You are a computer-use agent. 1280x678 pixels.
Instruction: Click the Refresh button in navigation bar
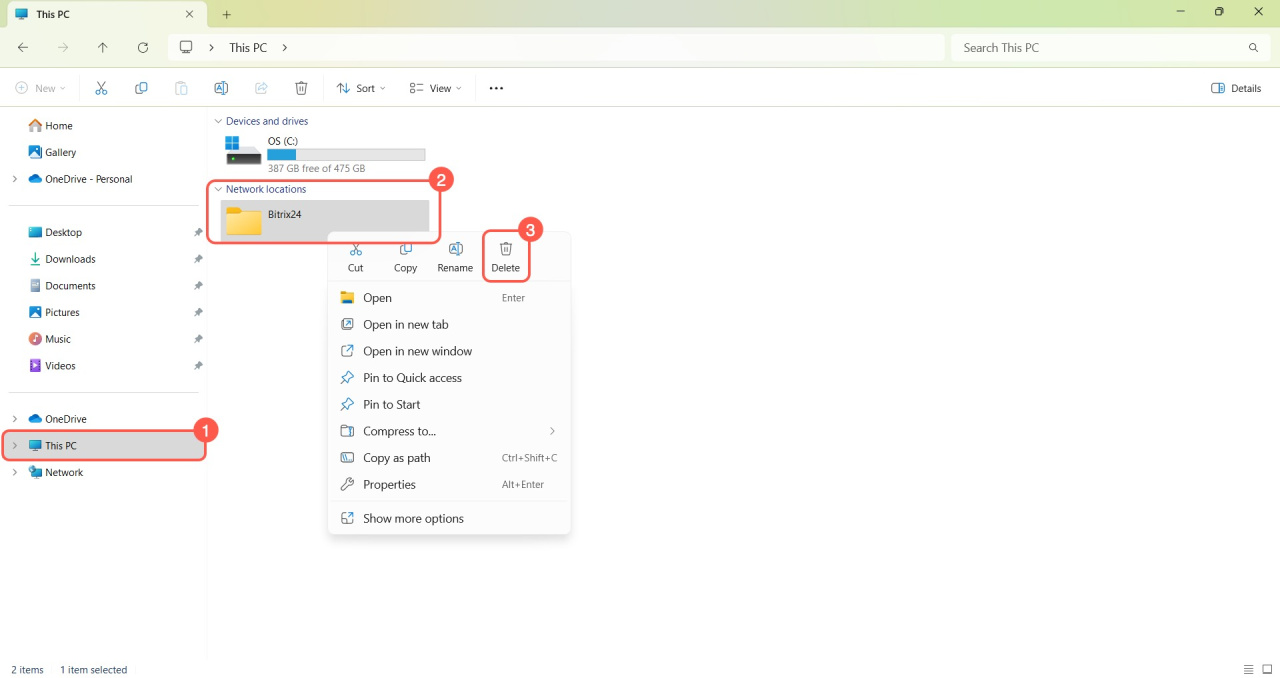143,47
